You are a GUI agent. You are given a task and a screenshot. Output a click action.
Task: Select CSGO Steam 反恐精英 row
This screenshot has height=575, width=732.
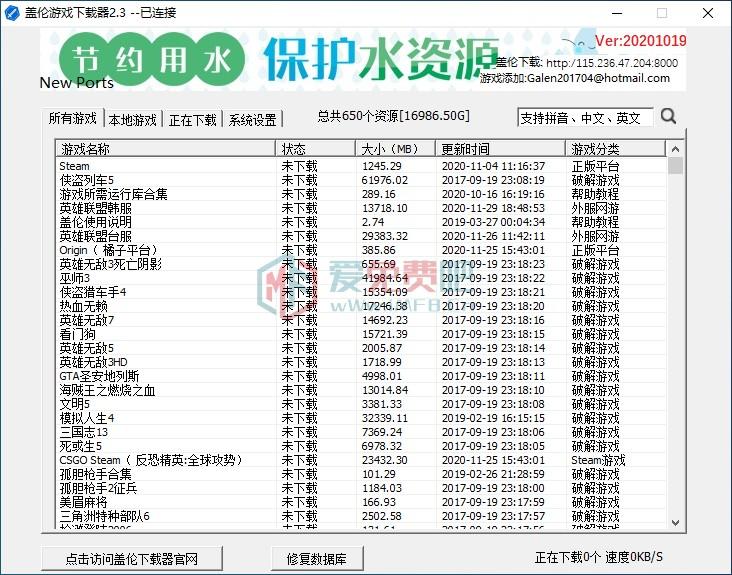pos(361,460)
